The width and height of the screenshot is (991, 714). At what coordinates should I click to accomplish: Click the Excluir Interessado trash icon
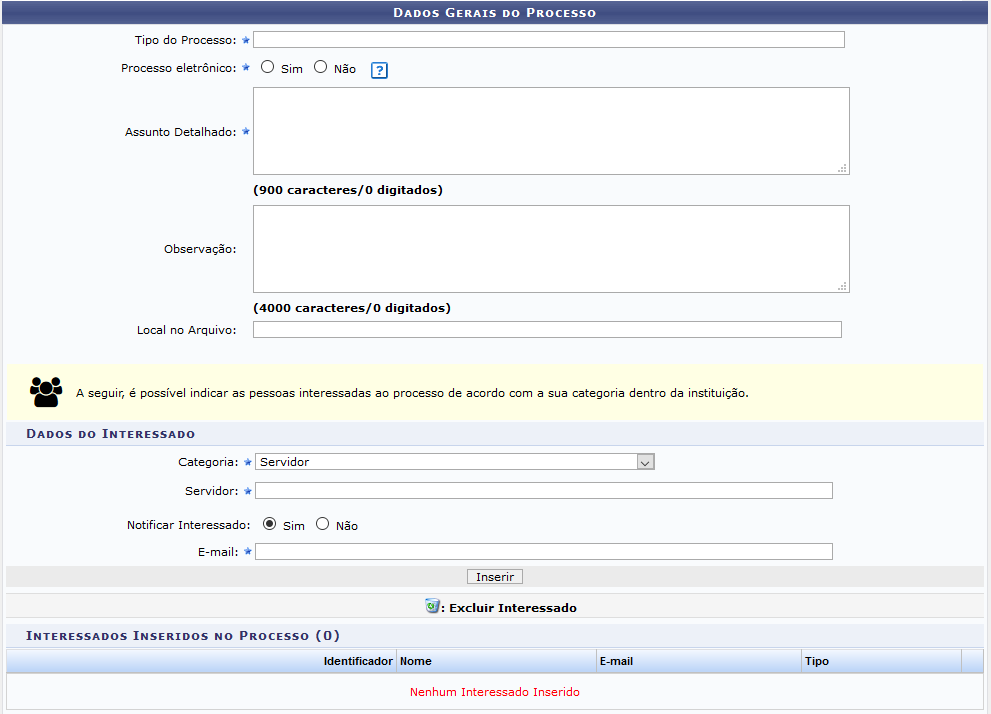click(432, 606)
